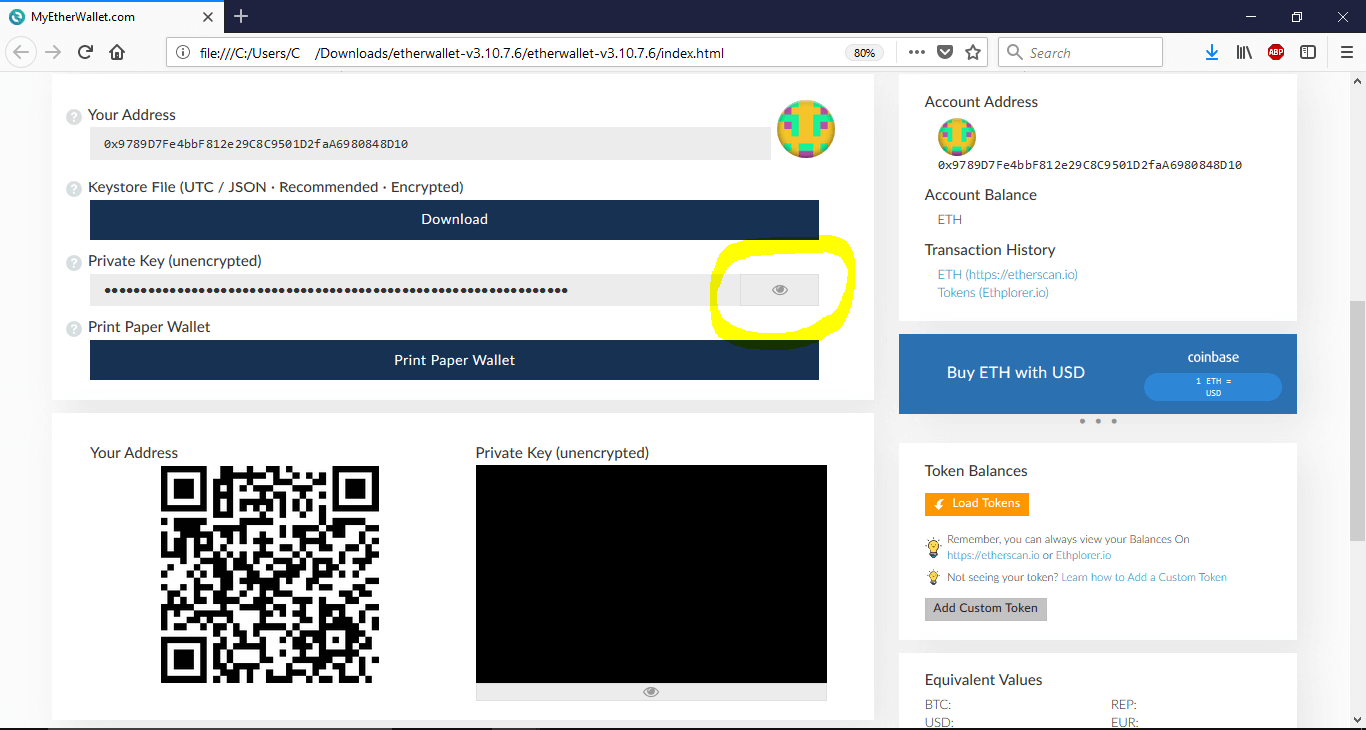
Task: Select the MyEtherWallet.com tab
Action: tap(110, 16)
